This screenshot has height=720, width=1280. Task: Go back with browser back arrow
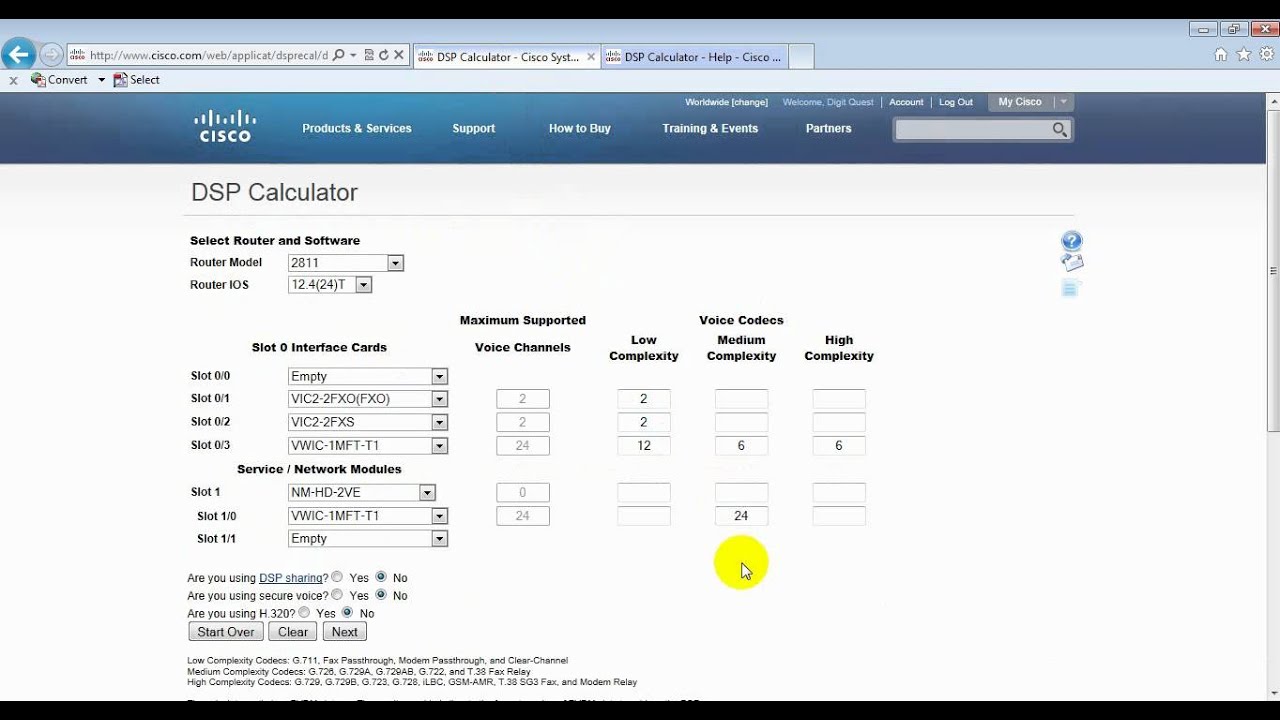click(18, 55)
